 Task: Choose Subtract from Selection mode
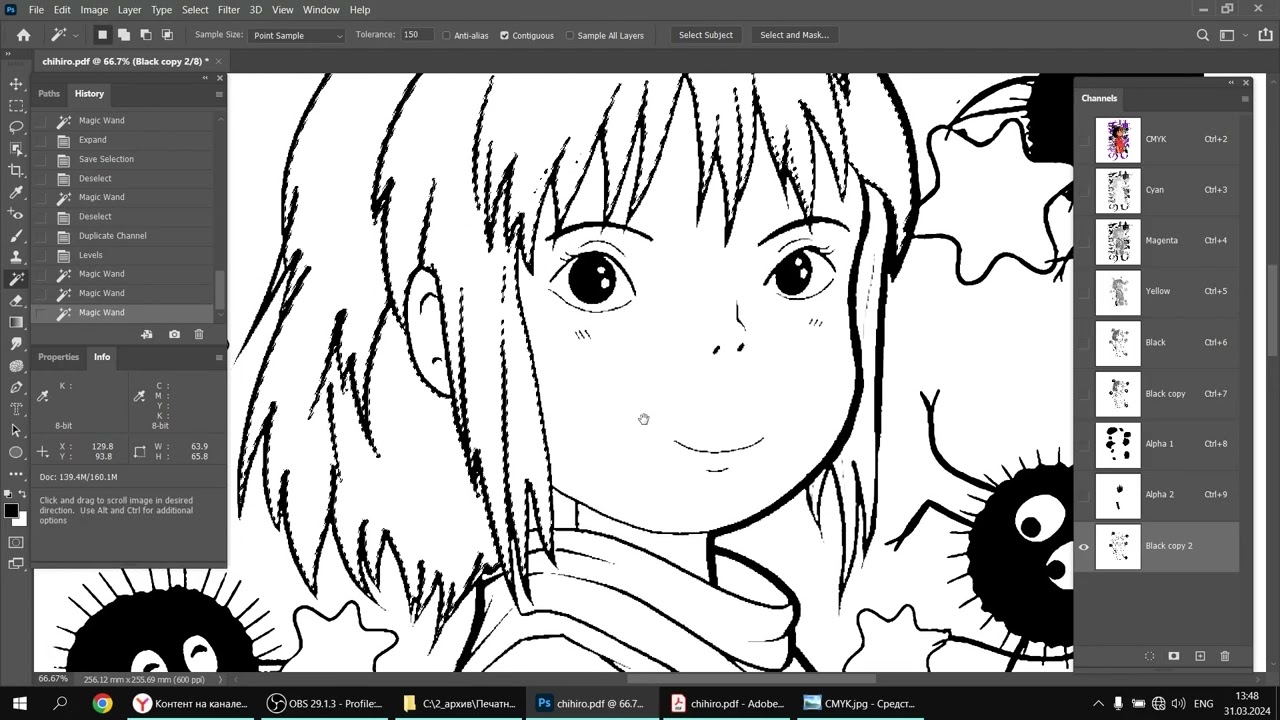click(146, 35)
